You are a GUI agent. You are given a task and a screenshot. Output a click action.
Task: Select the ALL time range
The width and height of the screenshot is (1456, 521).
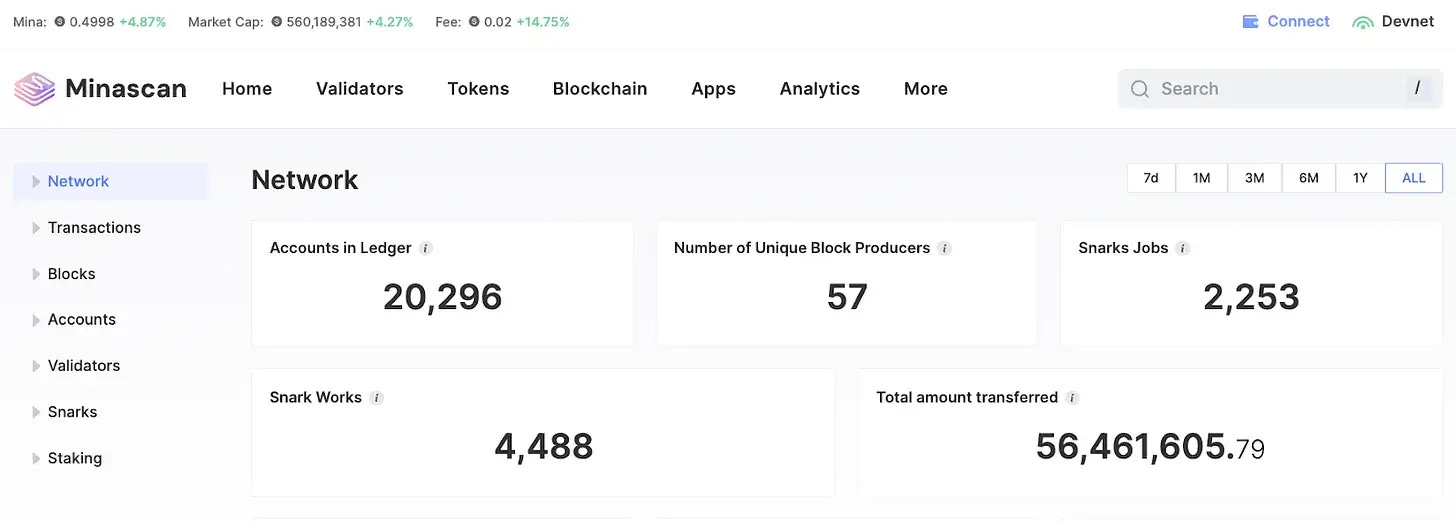[x=1414, y=178]
